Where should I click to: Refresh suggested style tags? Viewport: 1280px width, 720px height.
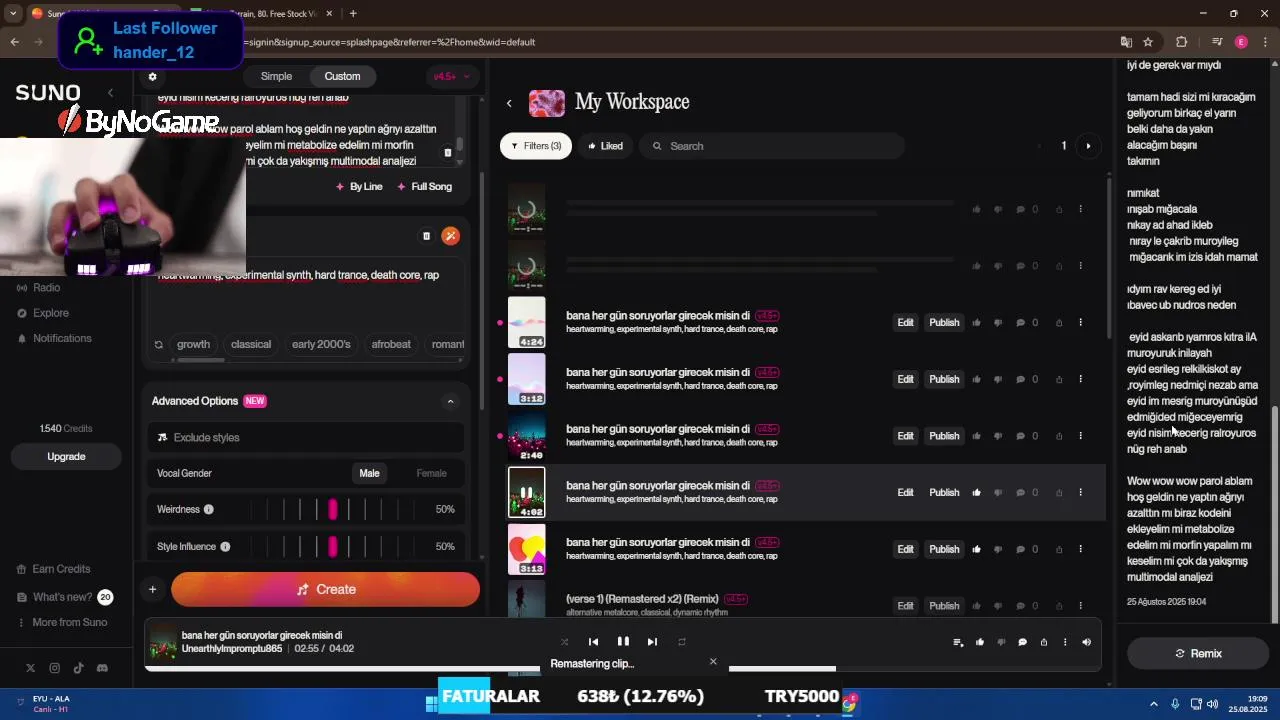158,344
